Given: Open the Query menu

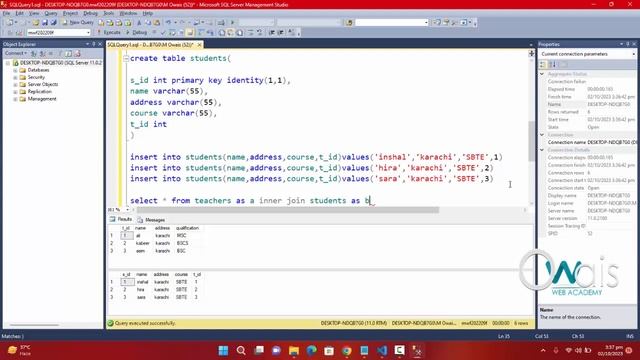Looking at the screenshot, I should coord(51,13).
